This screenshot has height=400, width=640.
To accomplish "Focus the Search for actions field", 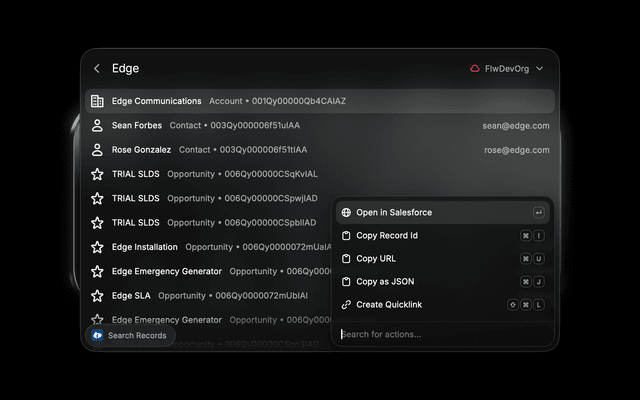I will click(x=442, y=334).
